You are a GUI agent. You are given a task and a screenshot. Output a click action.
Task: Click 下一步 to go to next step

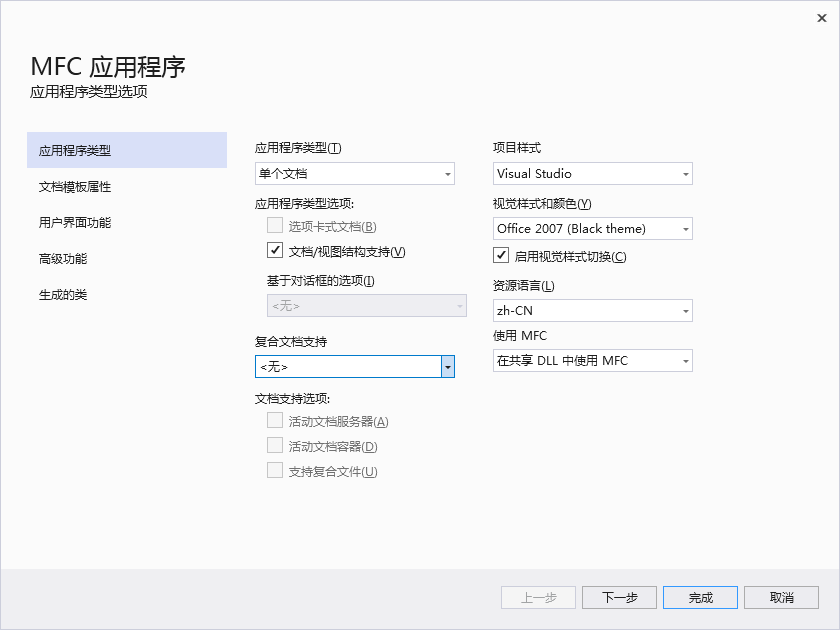619,597
